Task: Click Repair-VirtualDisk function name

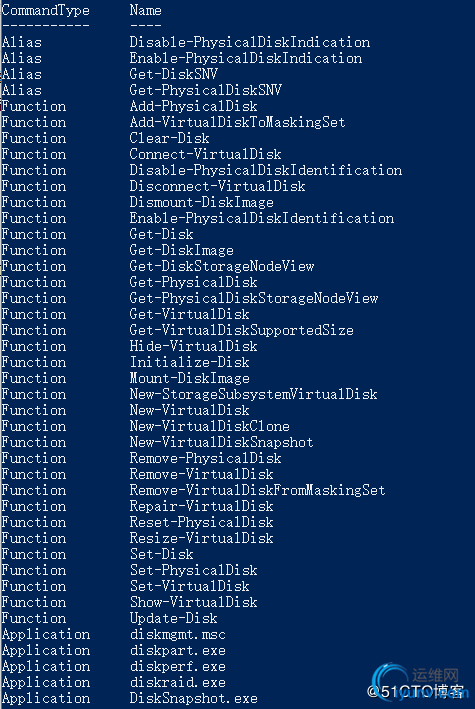Action: [201, 506]
